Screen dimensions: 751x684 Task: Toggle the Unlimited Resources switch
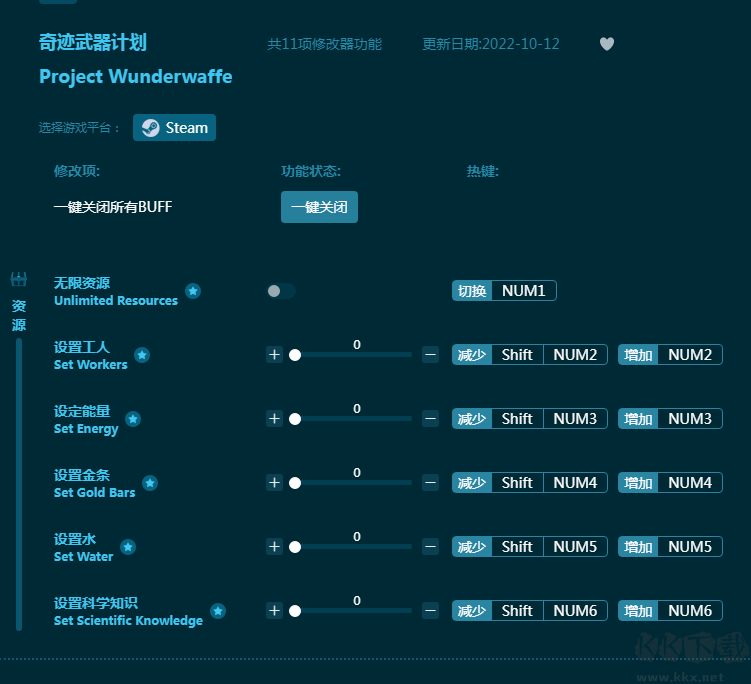(x=281, y=291)
